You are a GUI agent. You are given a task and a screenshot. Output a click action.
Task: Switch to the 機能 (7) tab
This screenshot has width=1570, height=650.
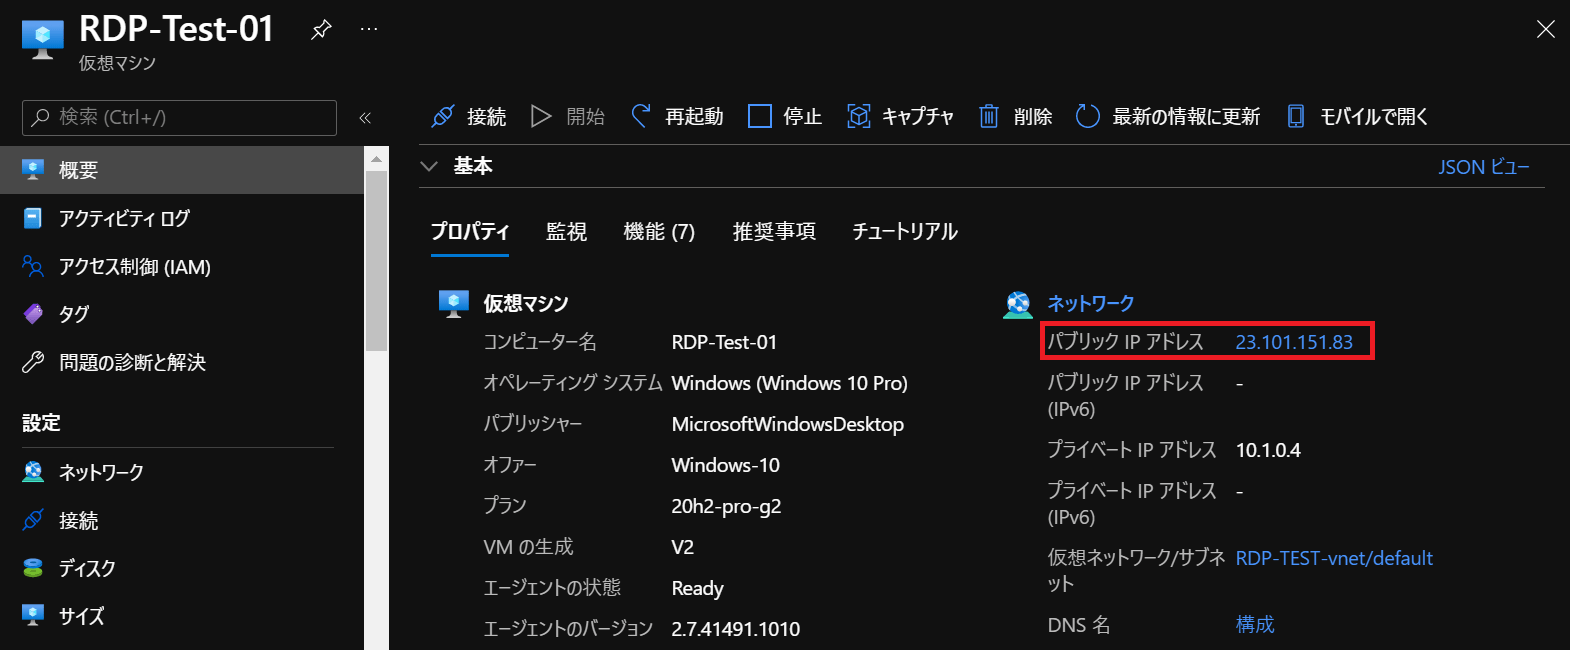click(x=659, y=232)
